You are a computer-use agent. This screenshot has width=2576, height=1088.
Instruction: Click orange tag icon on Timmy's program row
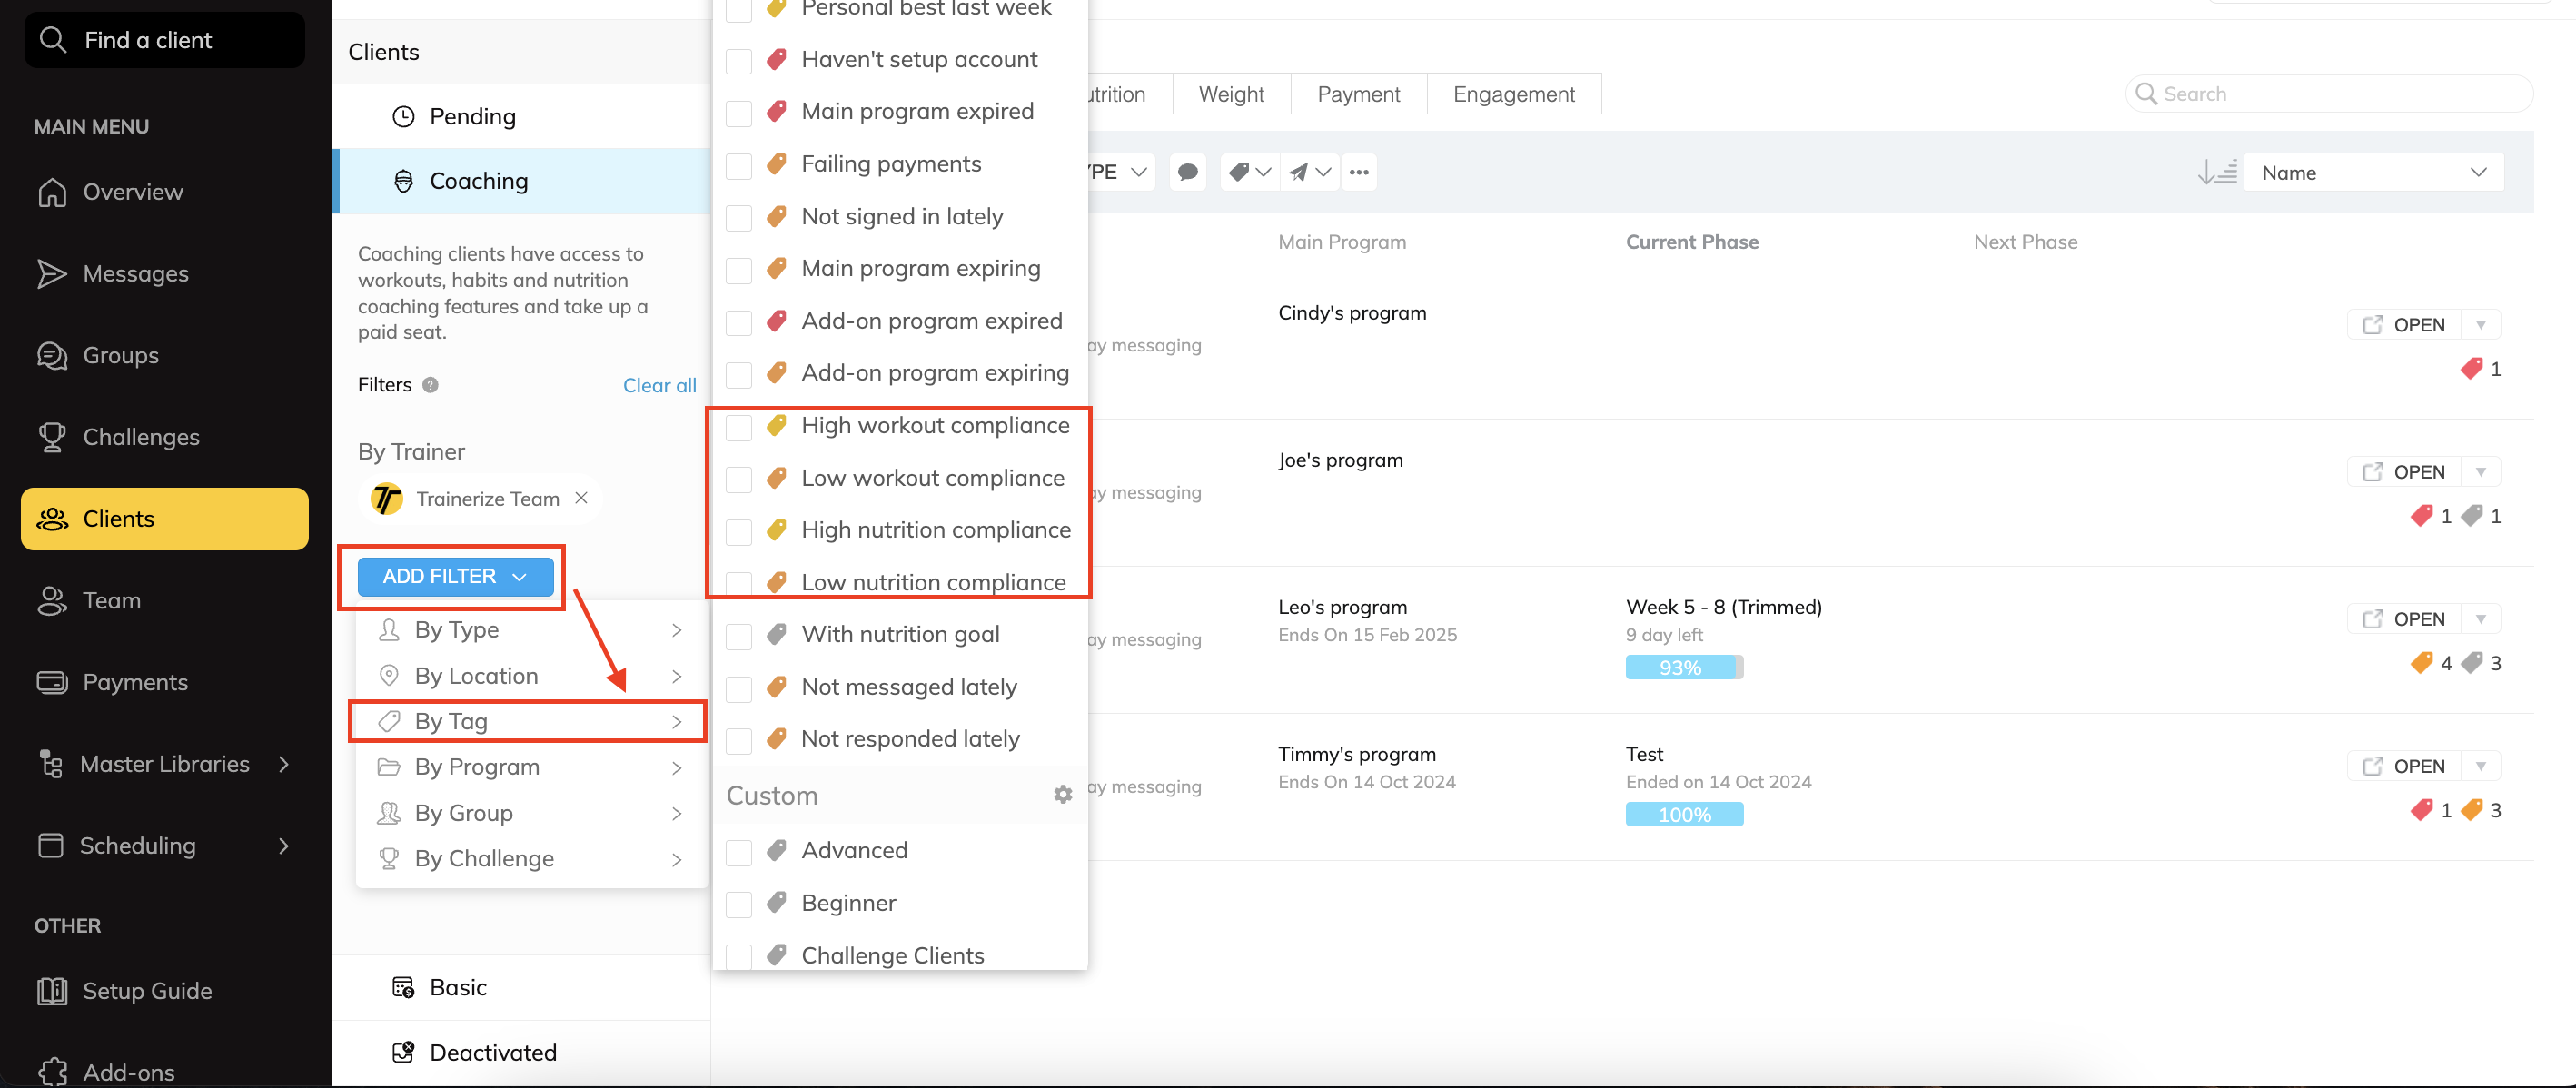(2471, 810)
